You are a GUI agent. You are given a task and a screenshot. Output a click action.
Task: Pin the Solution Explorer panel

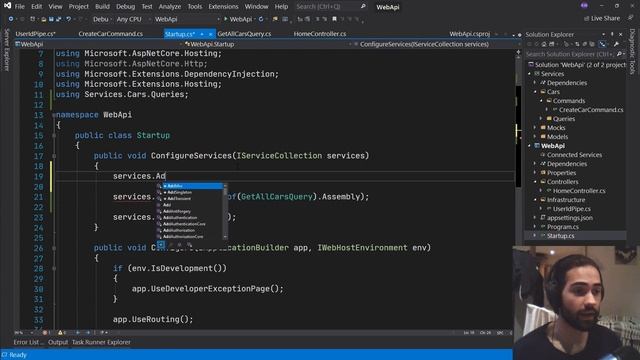click(612, 34)
